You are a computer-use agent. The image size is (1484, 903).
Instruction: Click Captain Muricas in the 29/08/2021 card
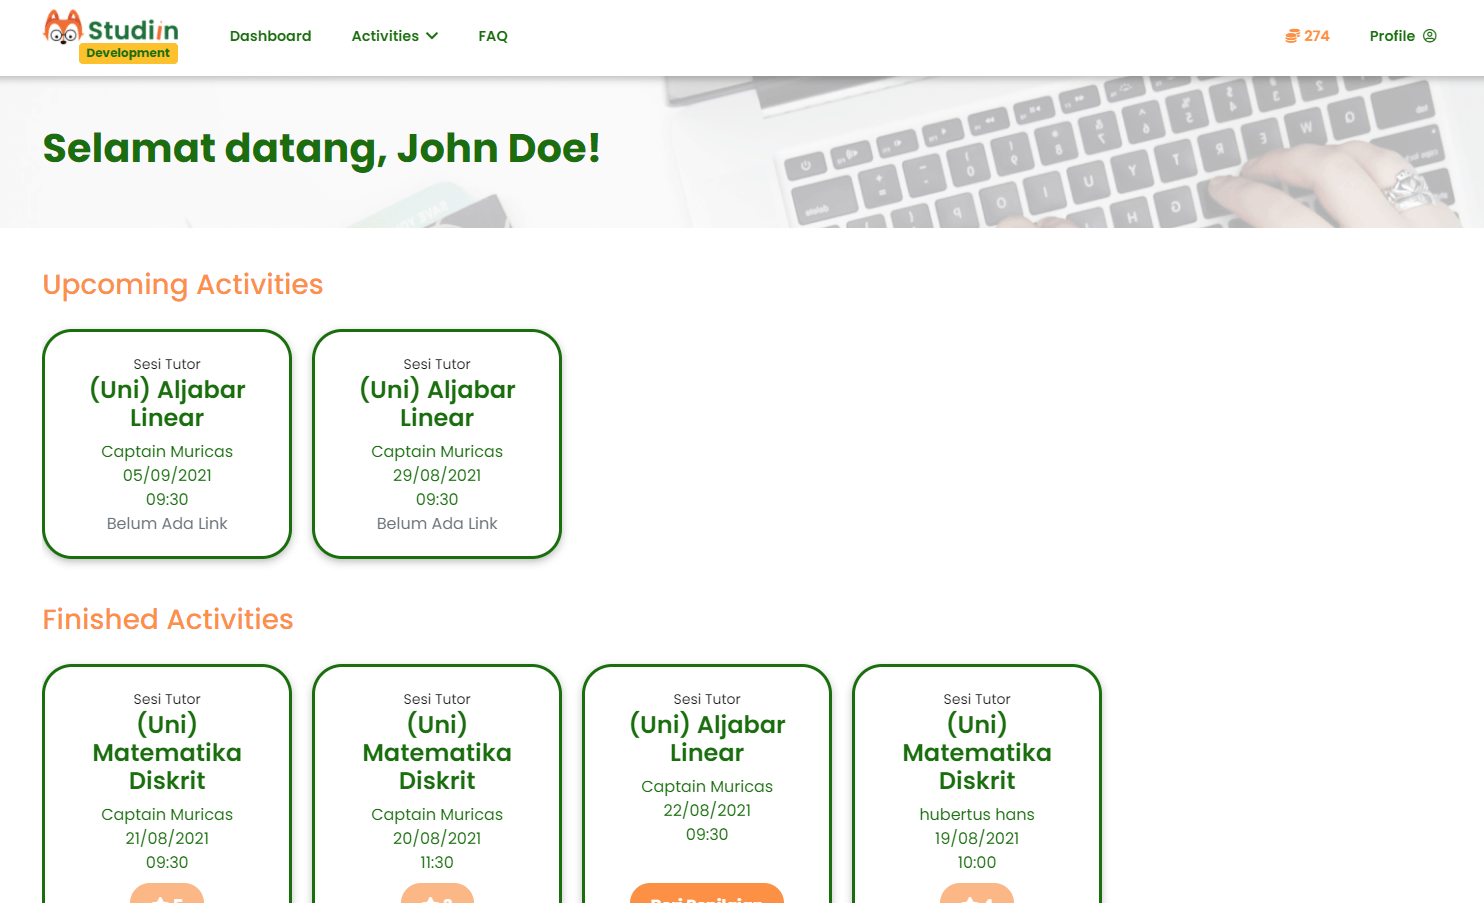pos(437,451)
